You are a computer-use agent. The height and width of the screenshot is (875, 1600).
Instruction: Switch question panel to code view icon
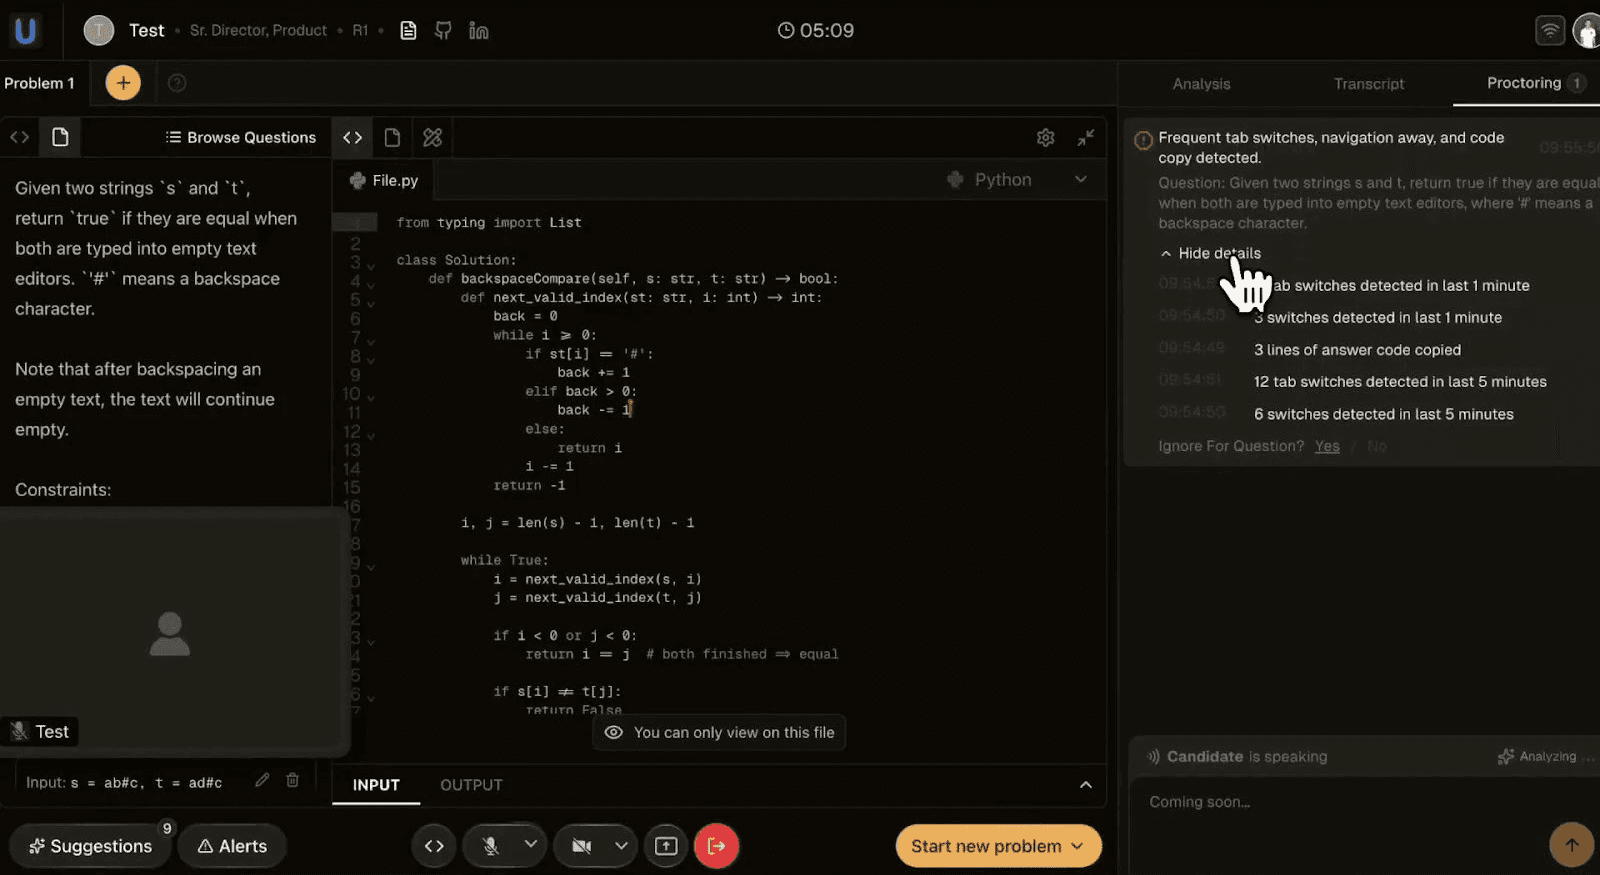(x=19, y=137)
